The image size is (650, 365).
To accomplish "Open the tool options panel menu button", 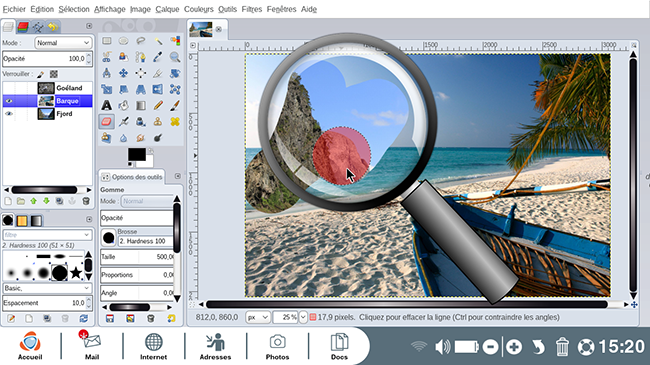I will click(x=177, y=176).
